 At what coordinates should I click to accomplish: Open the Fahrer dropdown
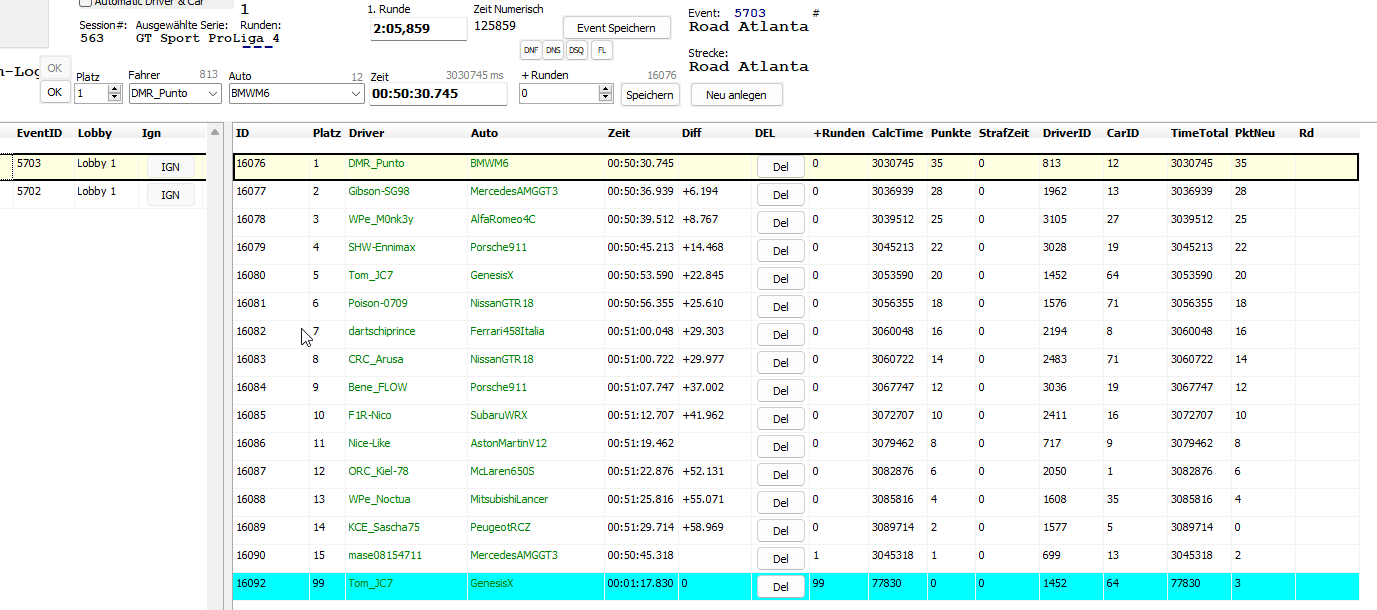pyautogui.click(x=212, y=94)
